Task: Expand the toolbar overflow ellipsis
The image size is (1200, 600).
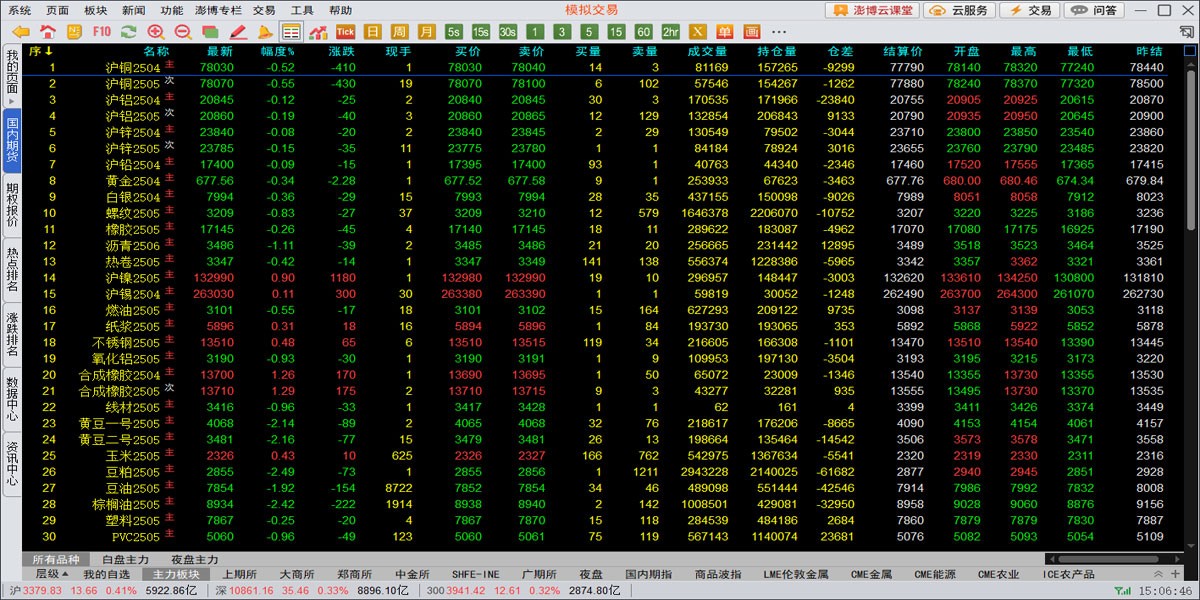Action: (x=779, y=31)
